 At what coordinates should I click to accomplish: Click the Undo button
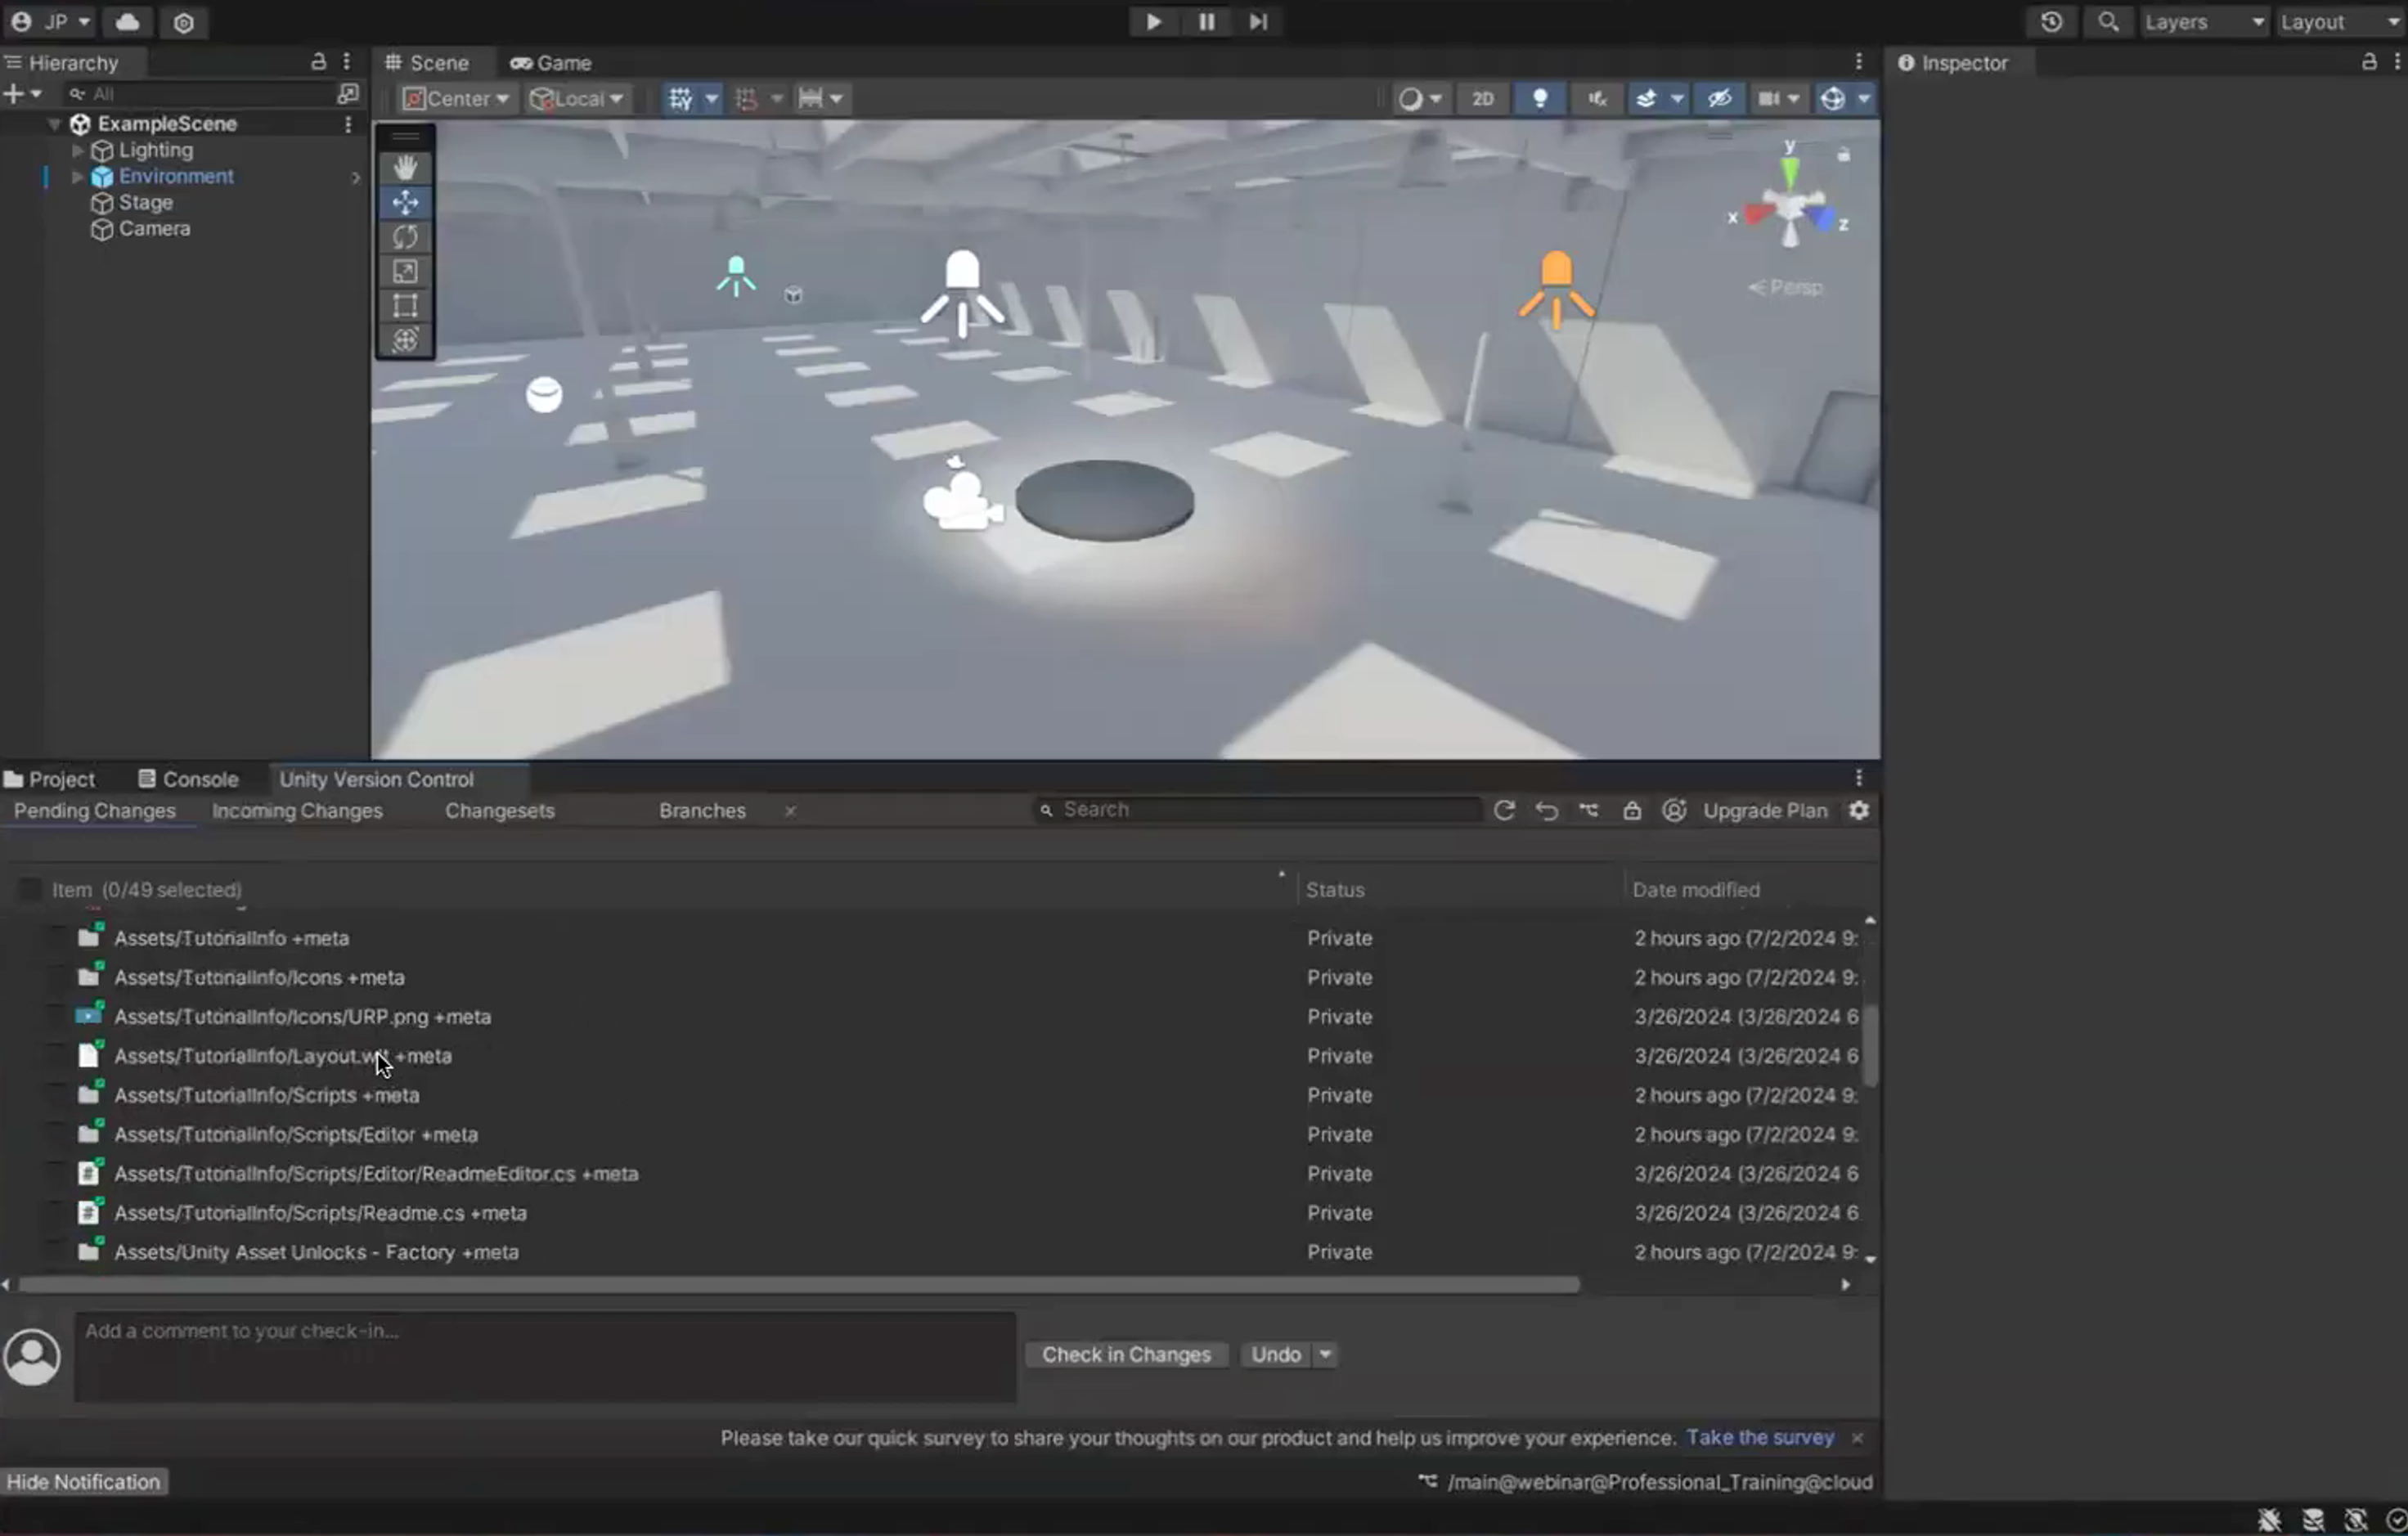1276,1354
